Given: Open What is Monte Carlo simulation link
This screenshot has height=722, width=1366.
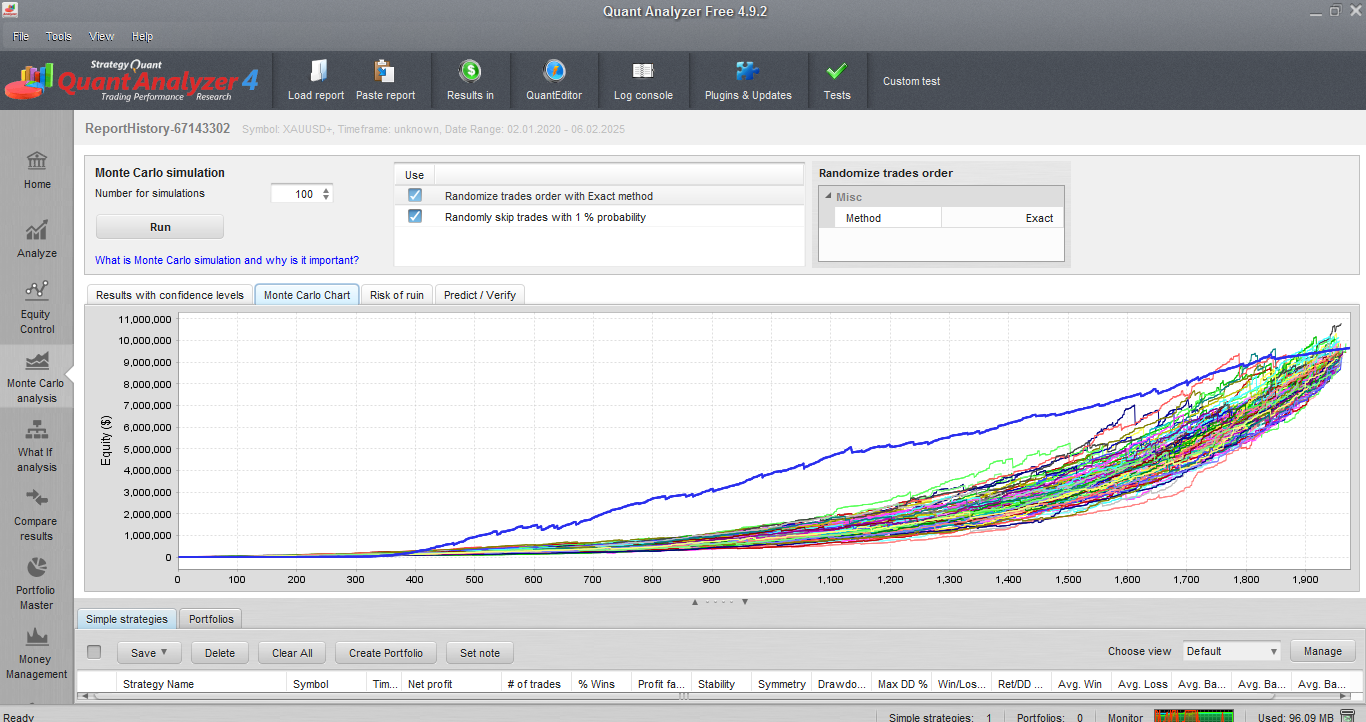Looking at the screenshot, I should coord(227,260).
